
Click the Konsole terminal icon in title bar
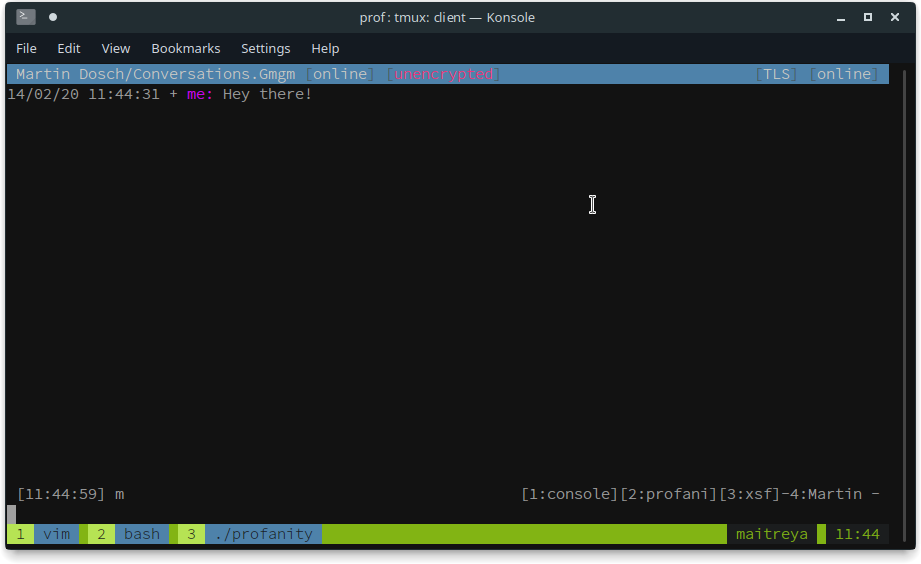click(26, 17)
